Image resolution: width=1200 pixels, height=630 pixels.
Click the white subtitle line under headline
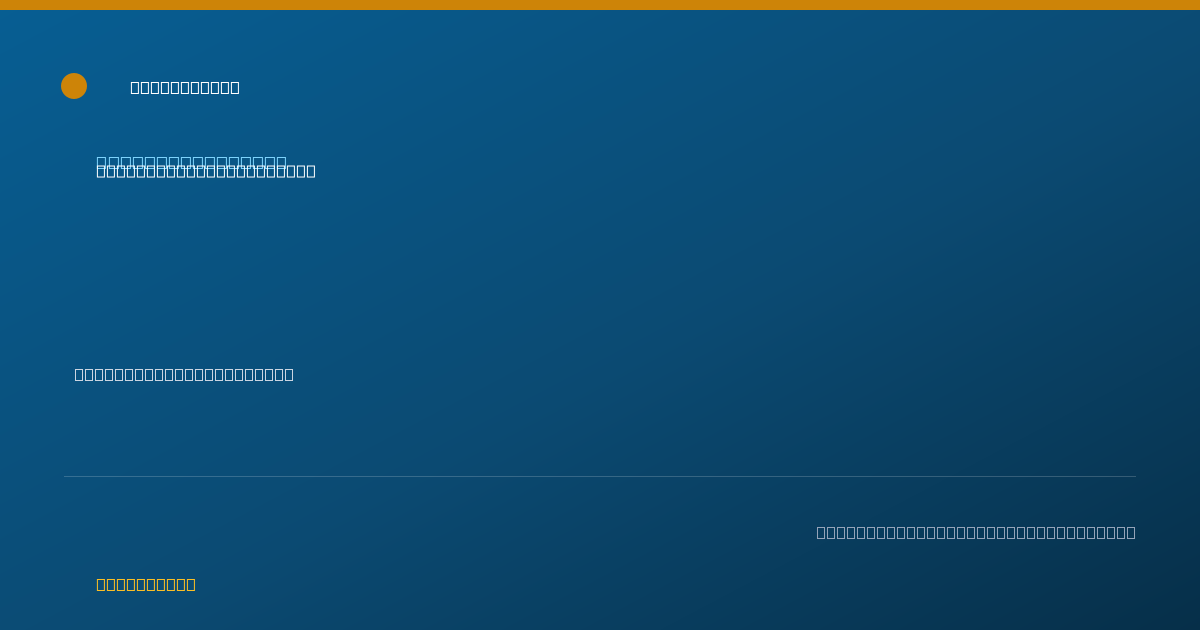(206, 171)
